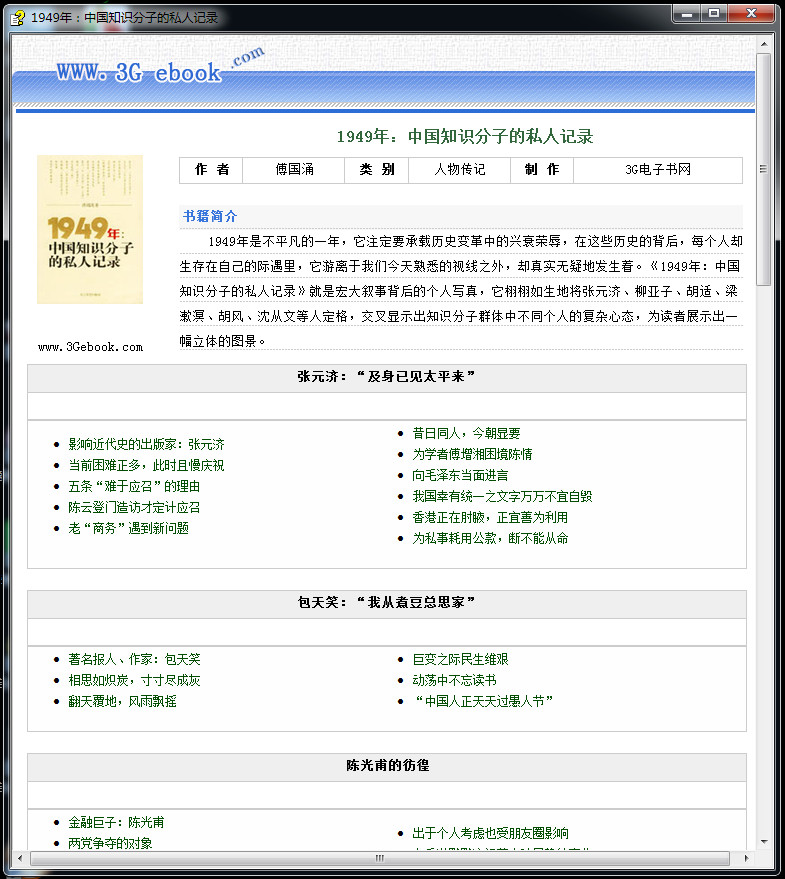Click the 类别 header cell
Screen dimensions: 785x879
(x=377, y=170)
